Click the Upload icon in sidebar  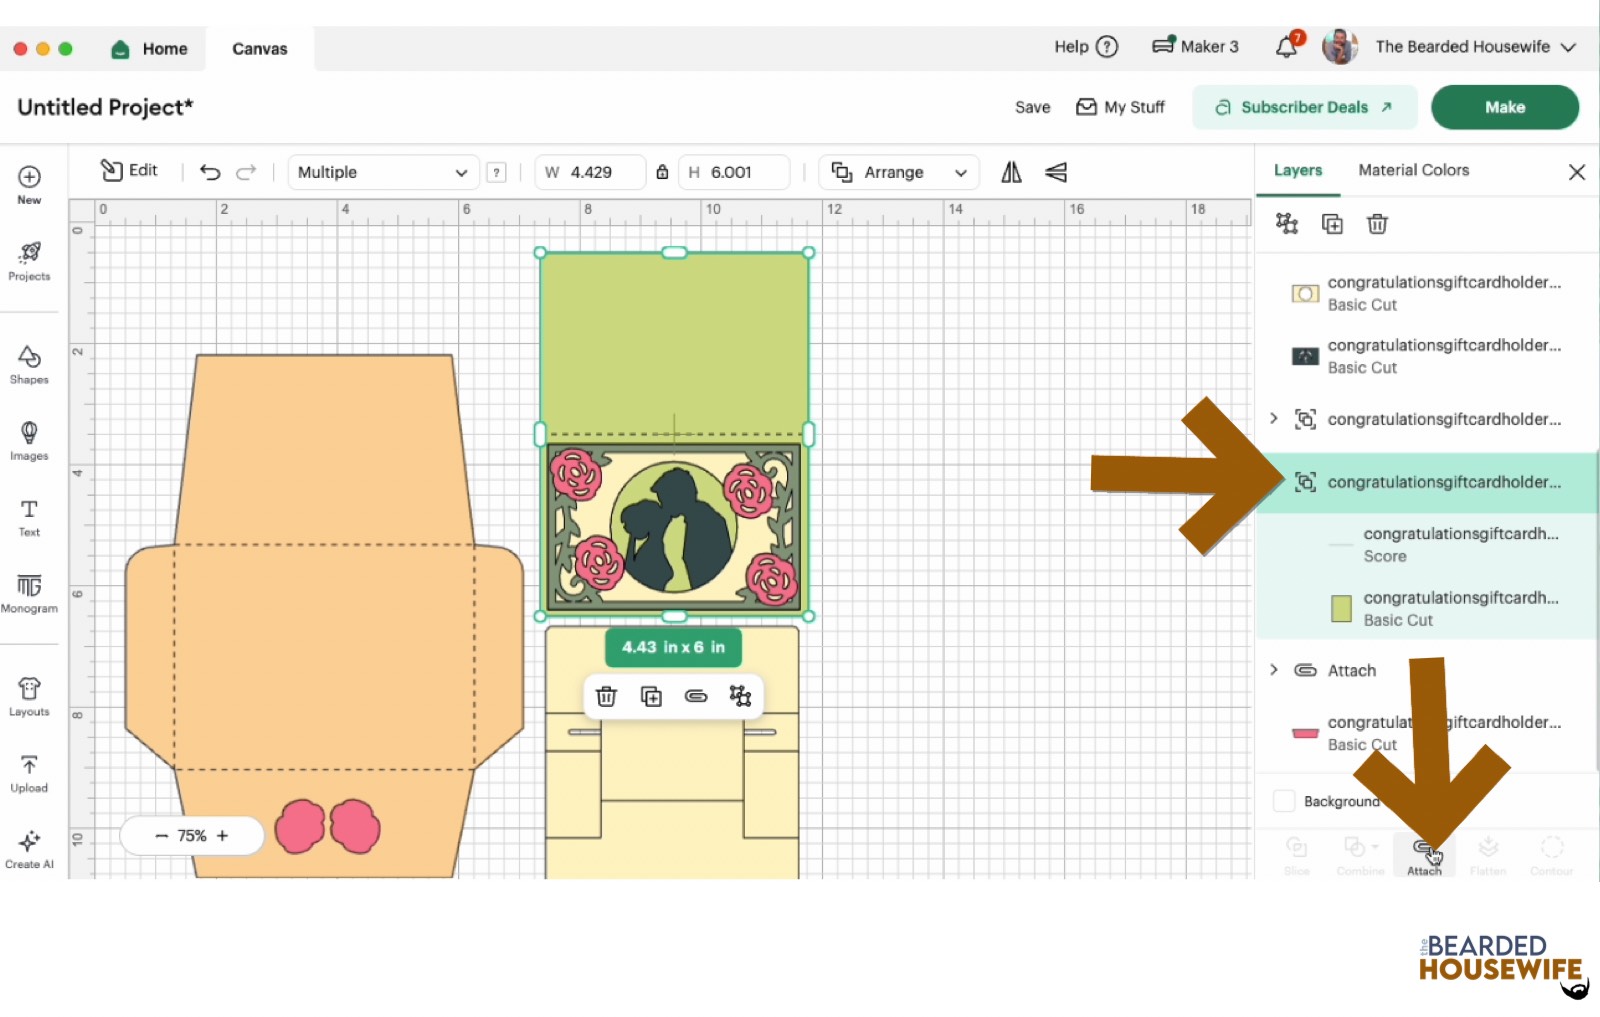29,773
